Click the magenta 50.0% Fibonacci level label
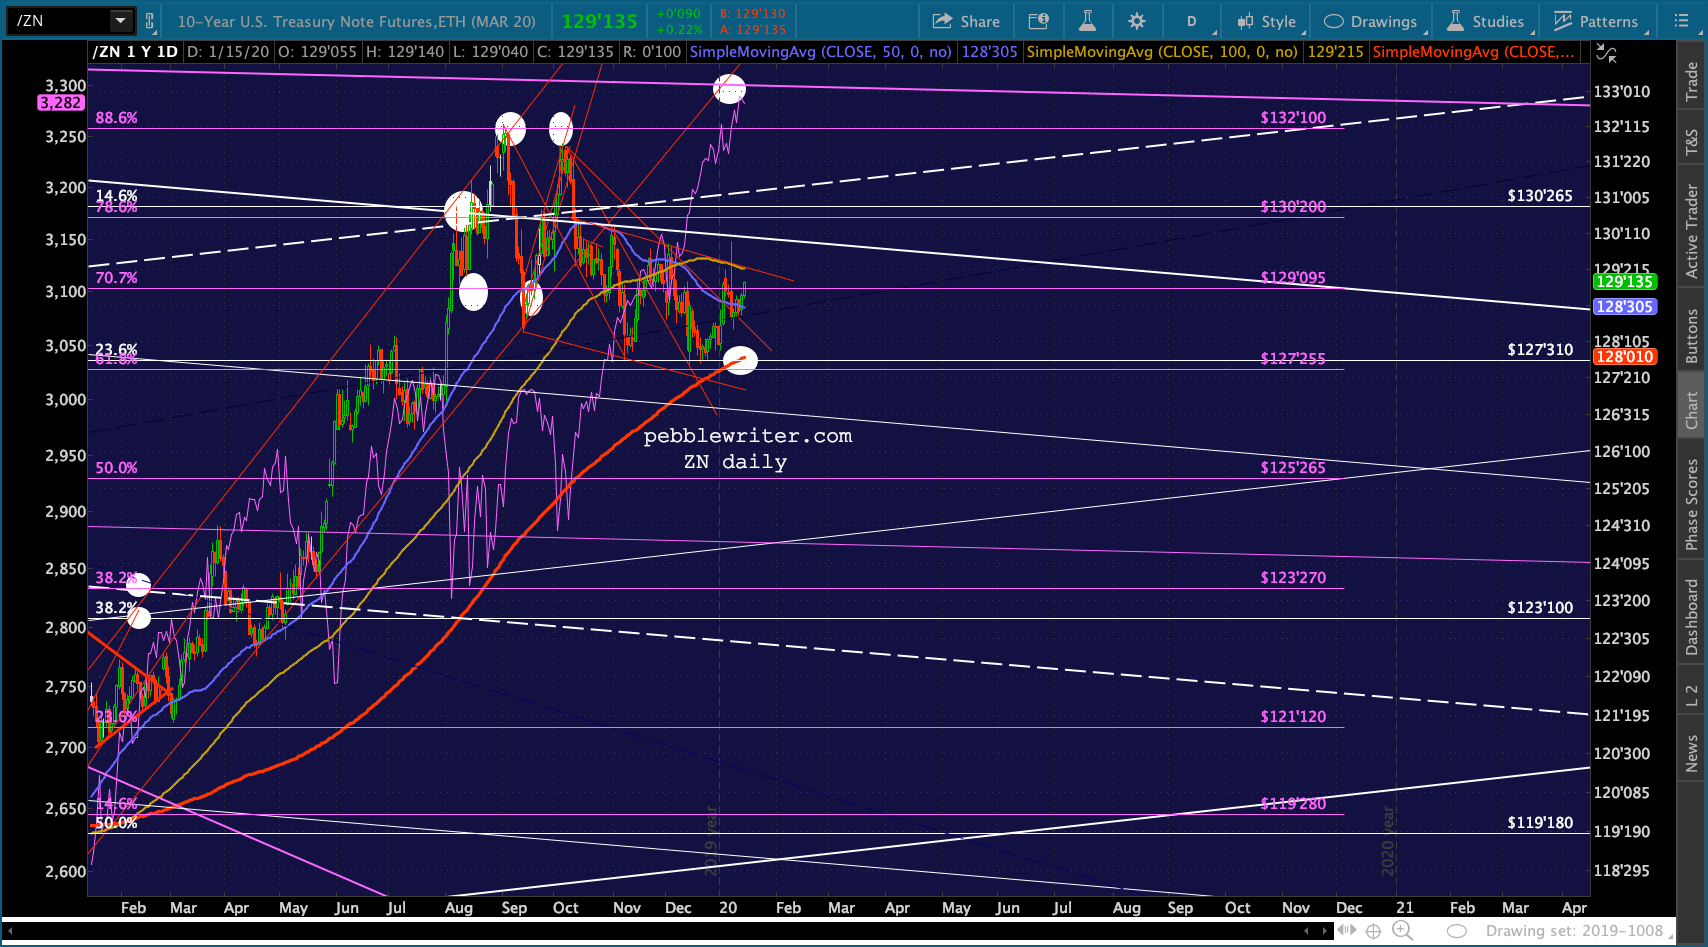Image resolution: width=1708 pixels, height=947 pixels. 116,468
